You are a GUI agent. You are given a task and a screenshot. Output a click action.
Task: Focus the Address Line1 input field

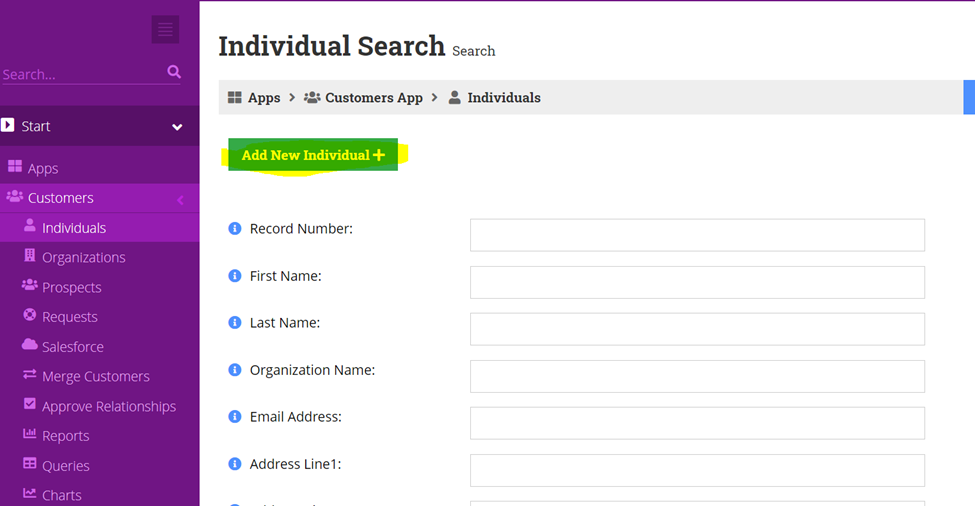click(697, 470)
